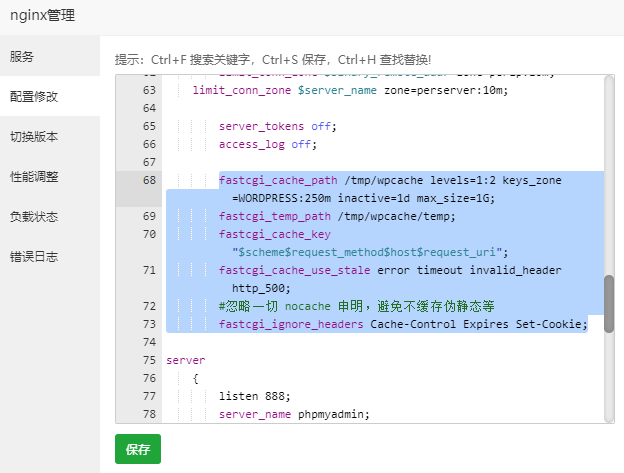Open the 性能调整 tab

point(34,177)
